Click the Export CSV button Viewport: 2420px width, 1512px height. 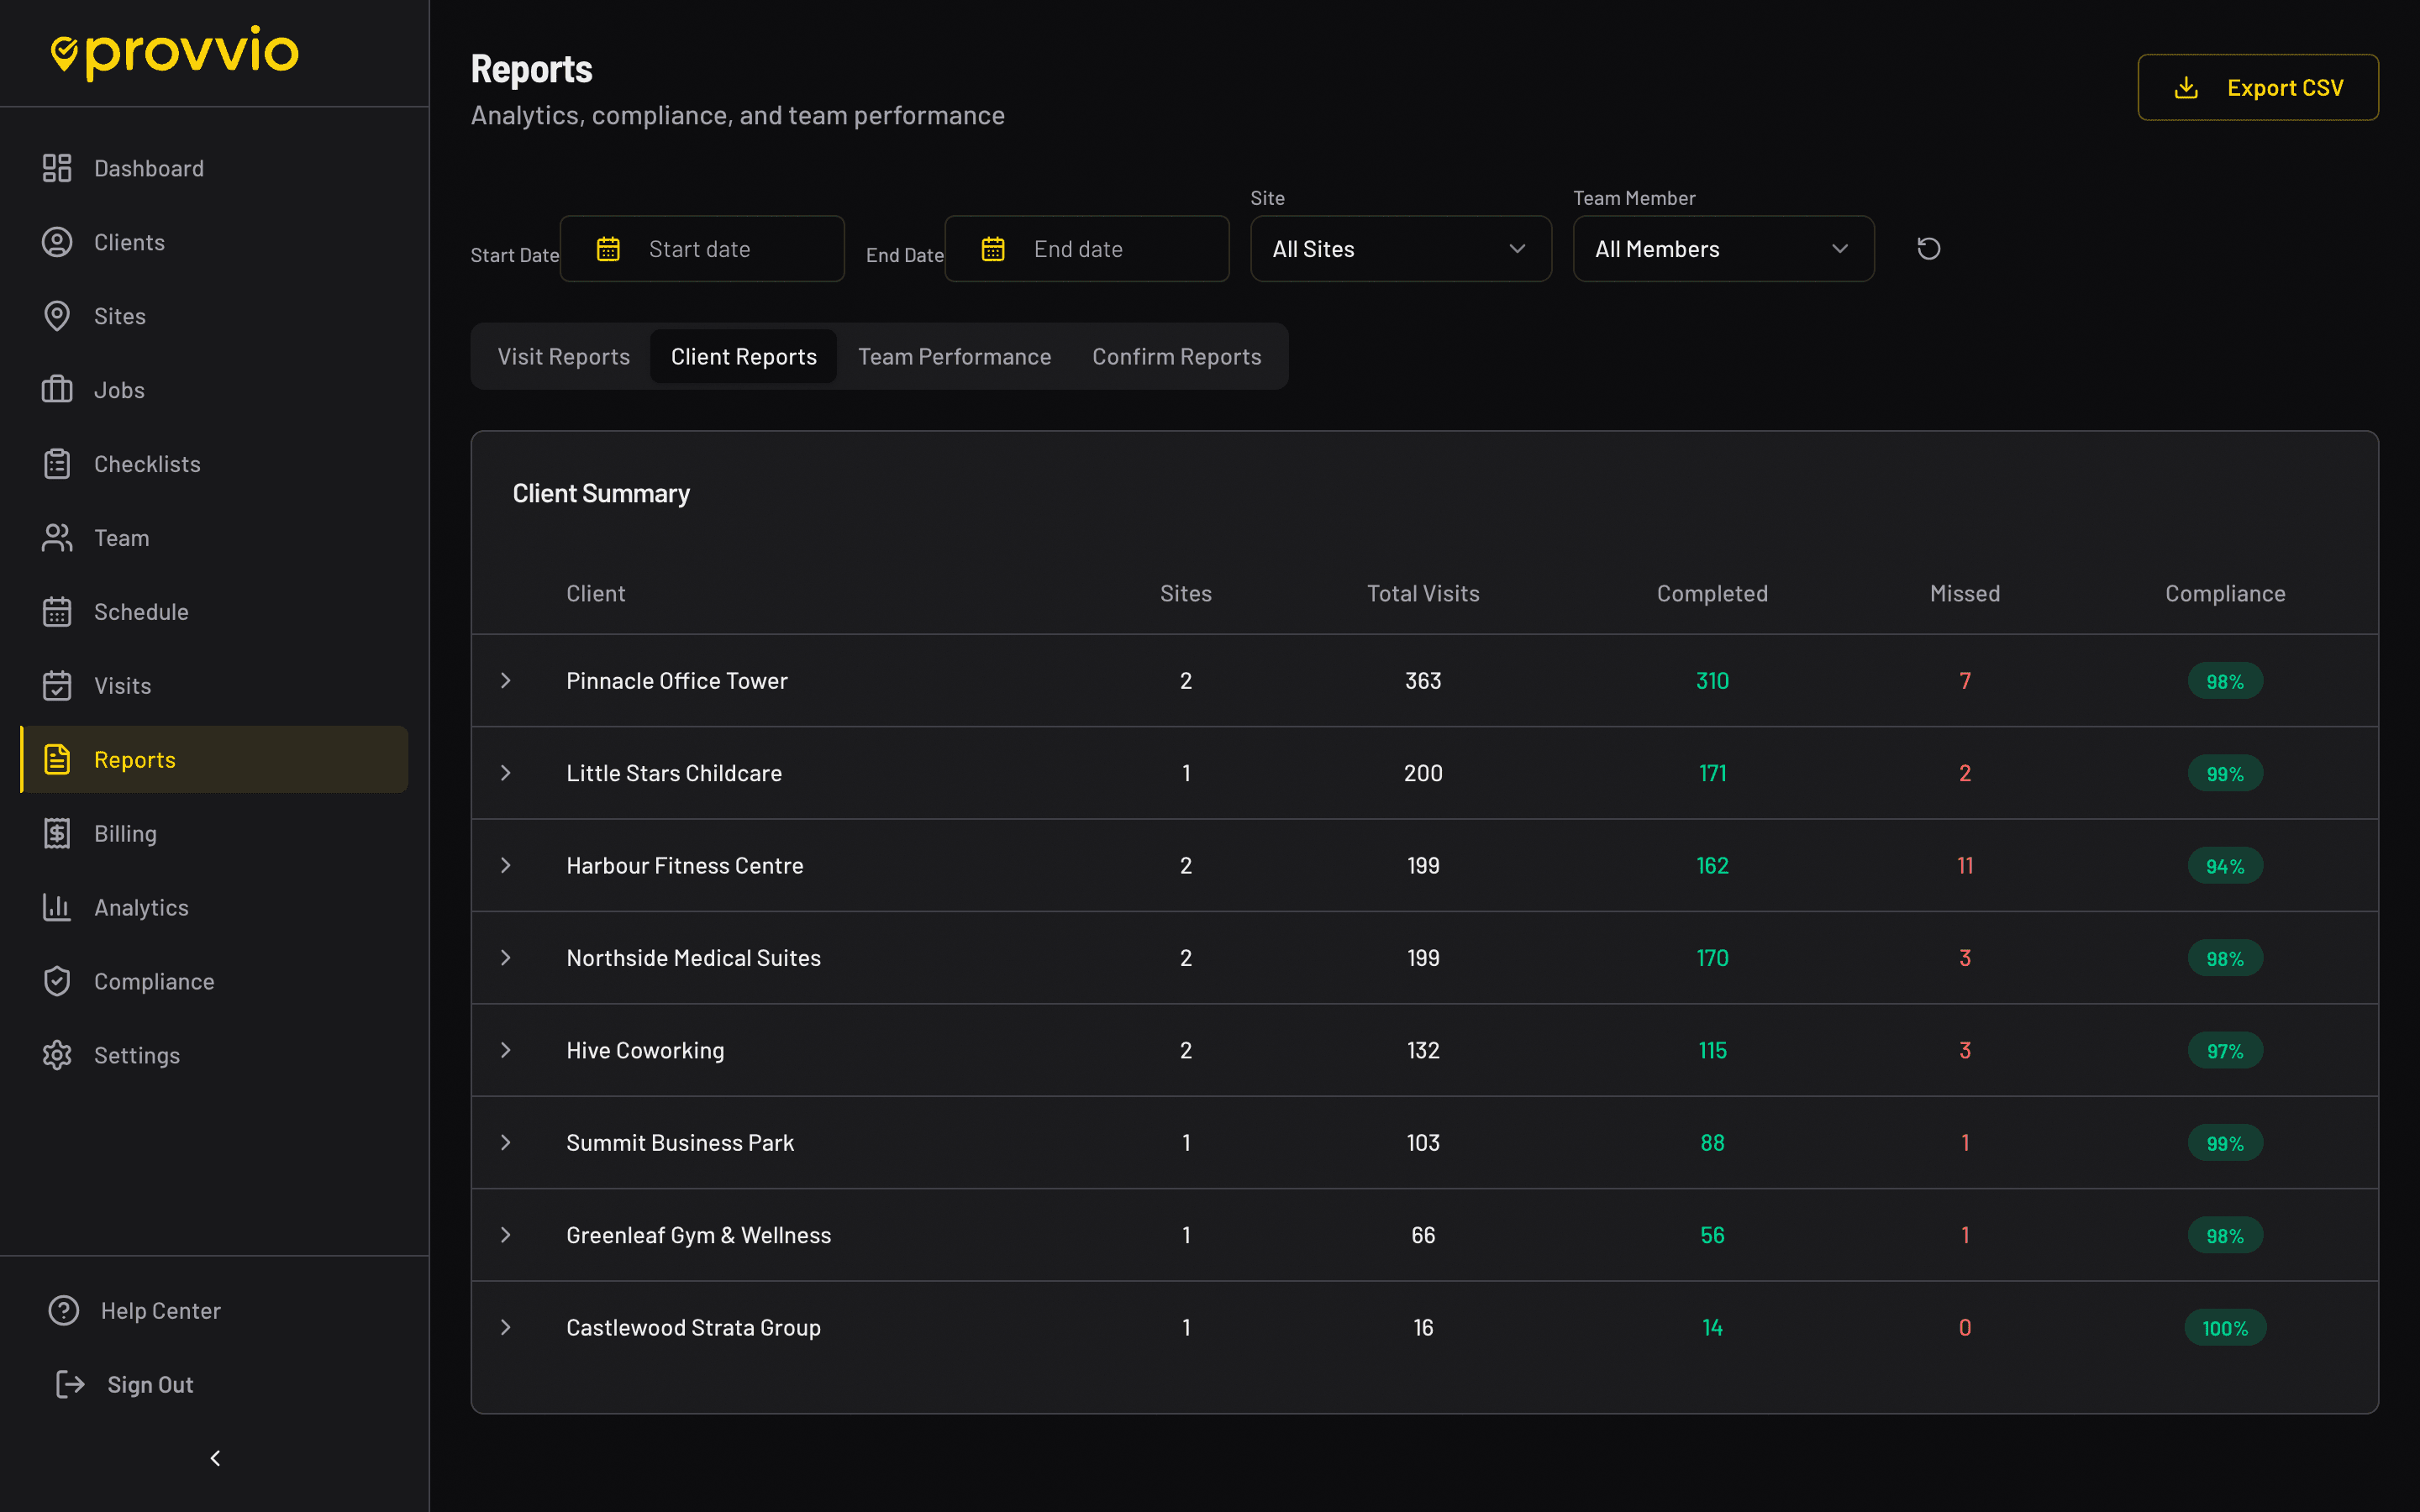click(2258, 87)
